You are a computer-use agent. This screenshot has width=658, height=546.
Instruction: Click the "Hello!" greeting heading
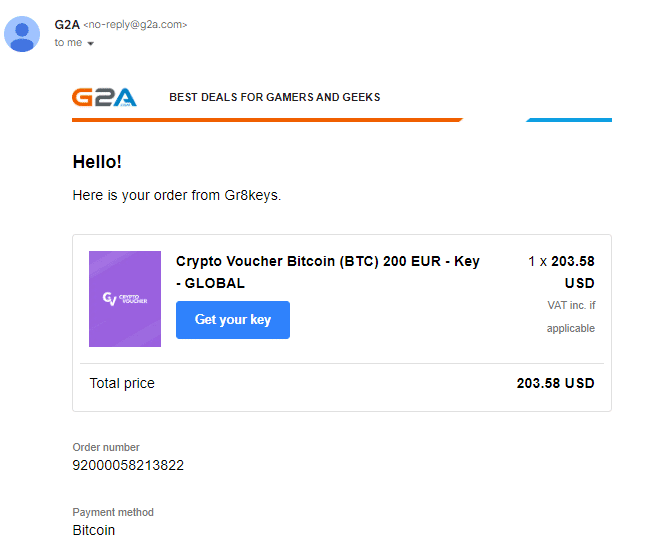pyautogui.click(x=98, y=162)
